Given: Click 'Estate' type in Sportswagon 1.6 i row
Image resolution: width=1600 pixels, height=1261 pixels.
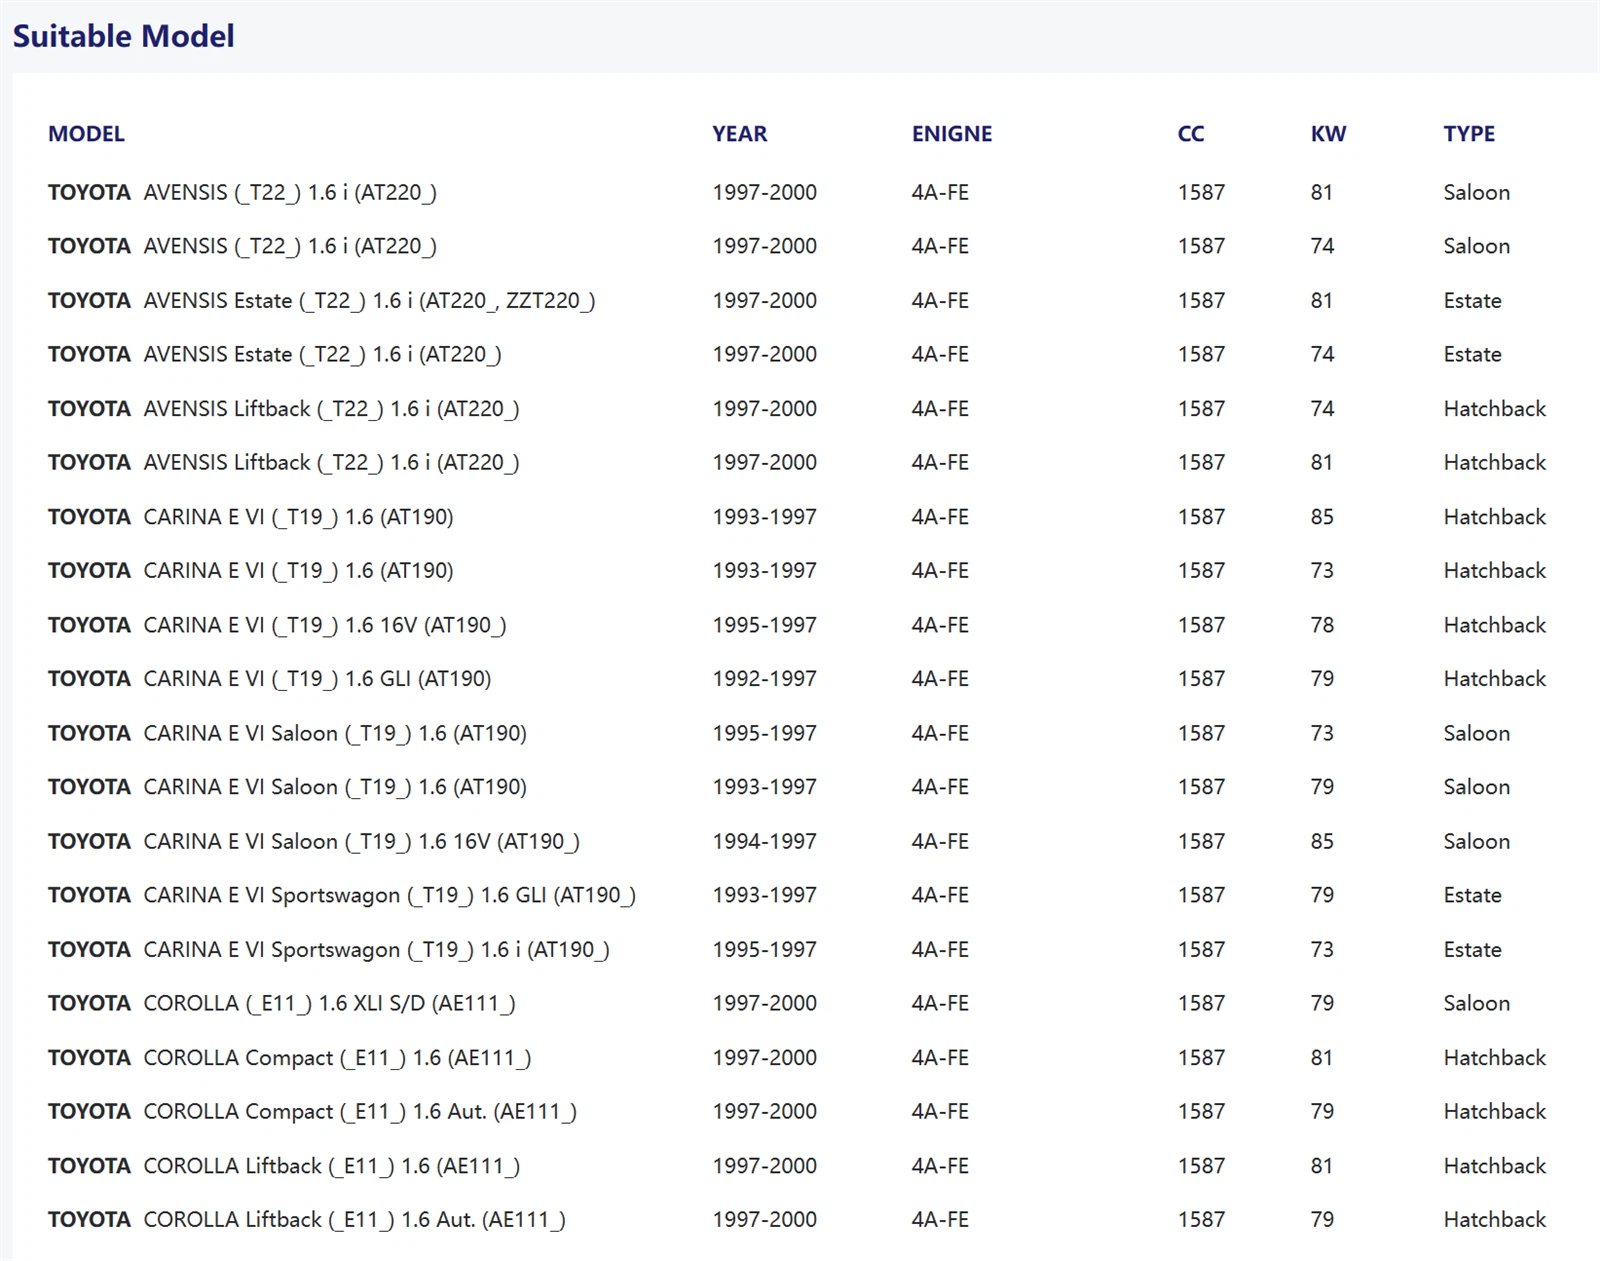Looking at the screenshot, I should coord(1472,950).
